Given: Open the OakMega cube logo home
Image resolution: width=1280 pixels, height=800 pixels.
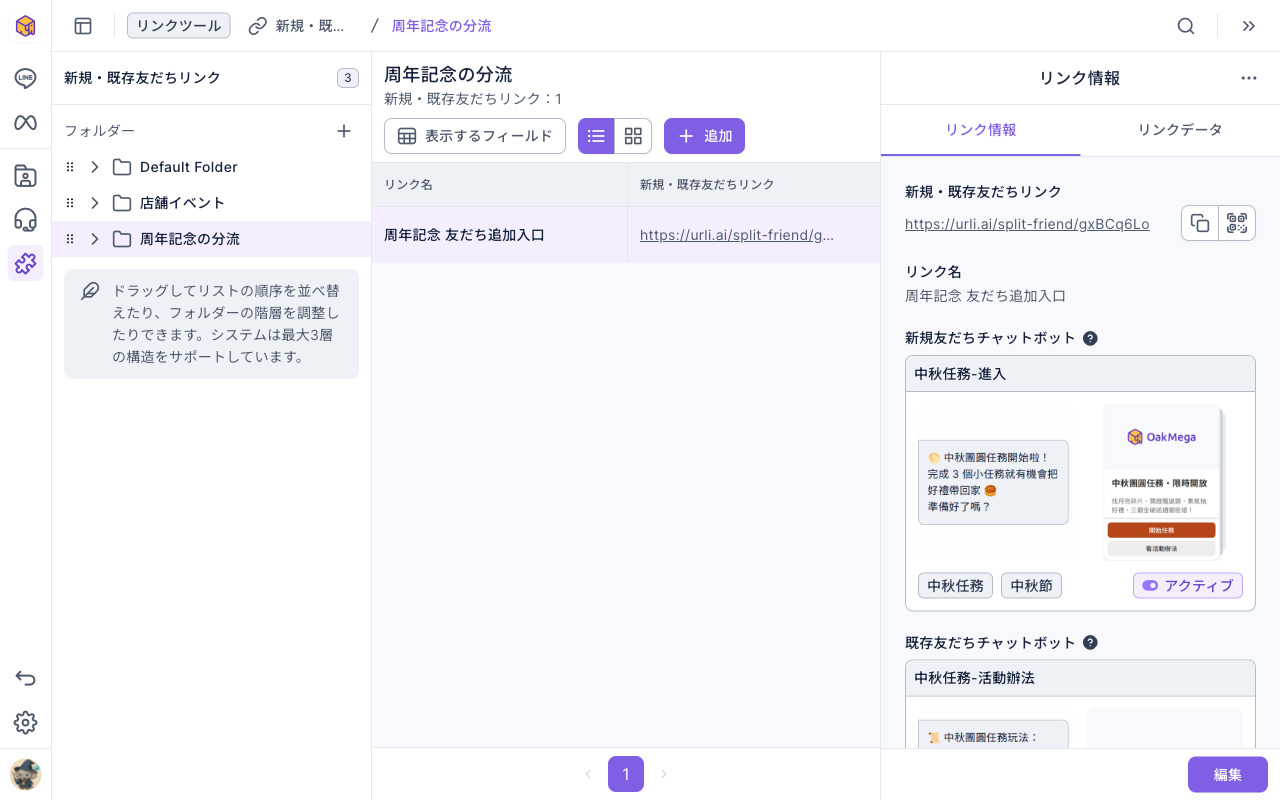Looking at the screenshot, I should (25, 26).
